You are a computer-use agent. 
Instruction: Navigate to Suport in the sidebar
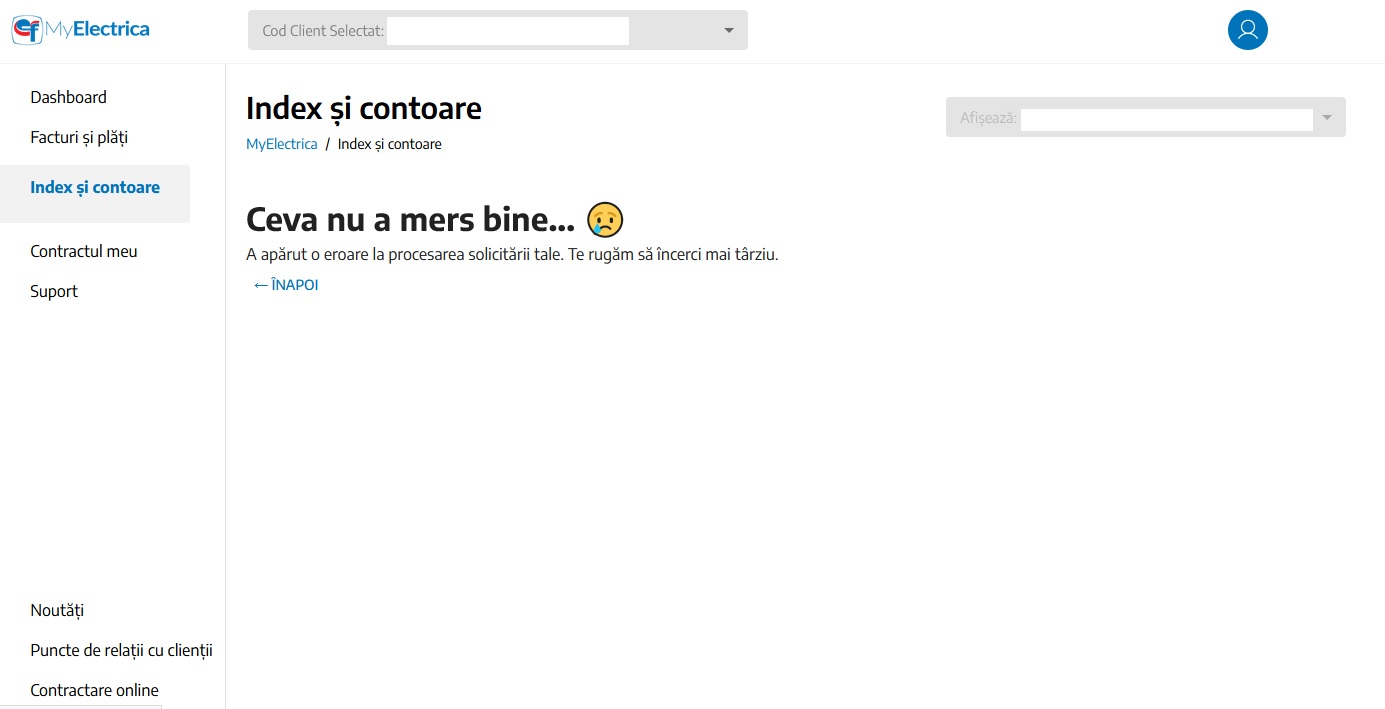(x=54, y=291)
